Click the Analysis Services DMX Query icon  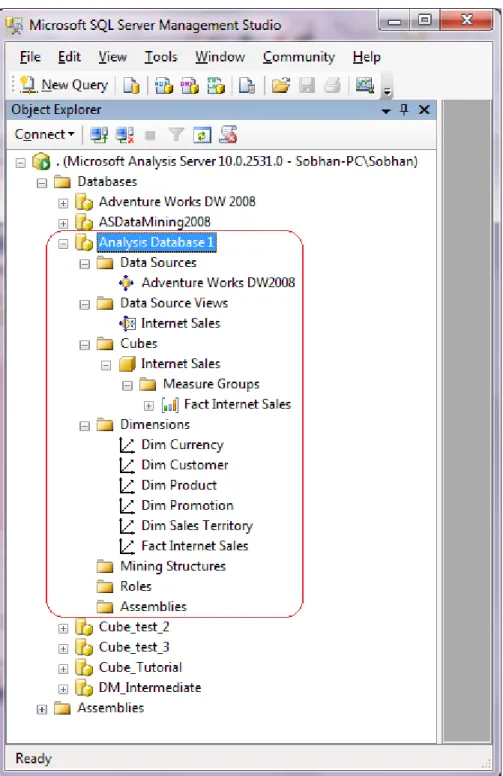coord(190,85)
